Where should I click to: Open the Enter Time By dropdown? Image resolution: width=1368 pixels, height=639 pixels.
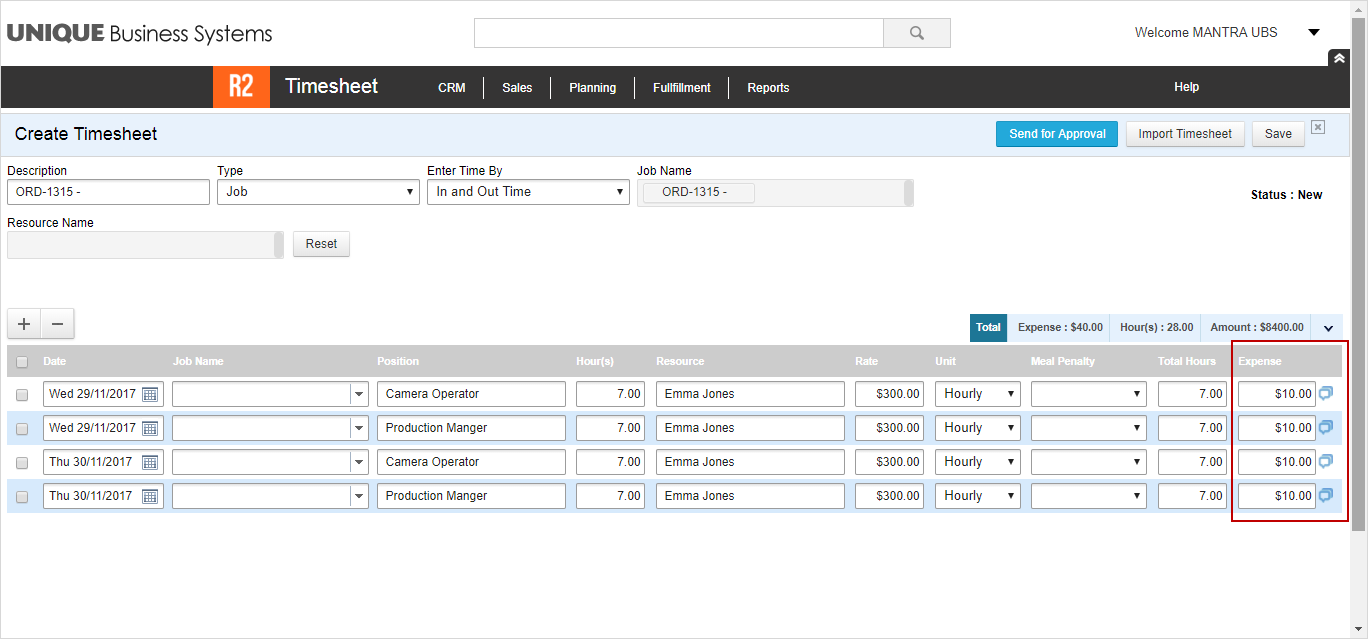coord(528,192)
